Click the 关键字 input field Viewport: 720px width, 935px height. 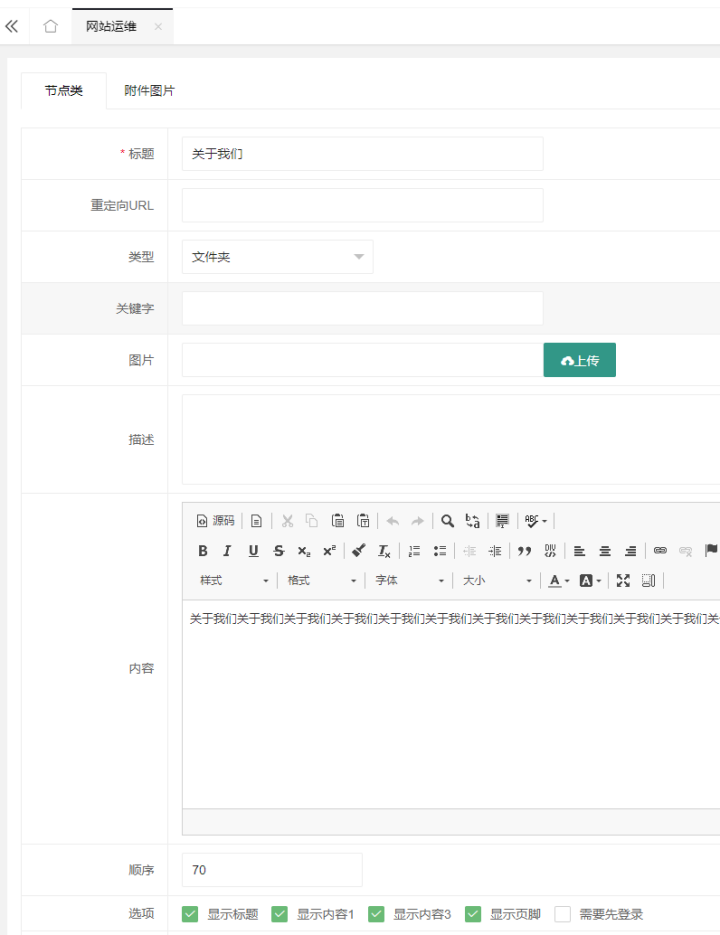pos(362,309)
